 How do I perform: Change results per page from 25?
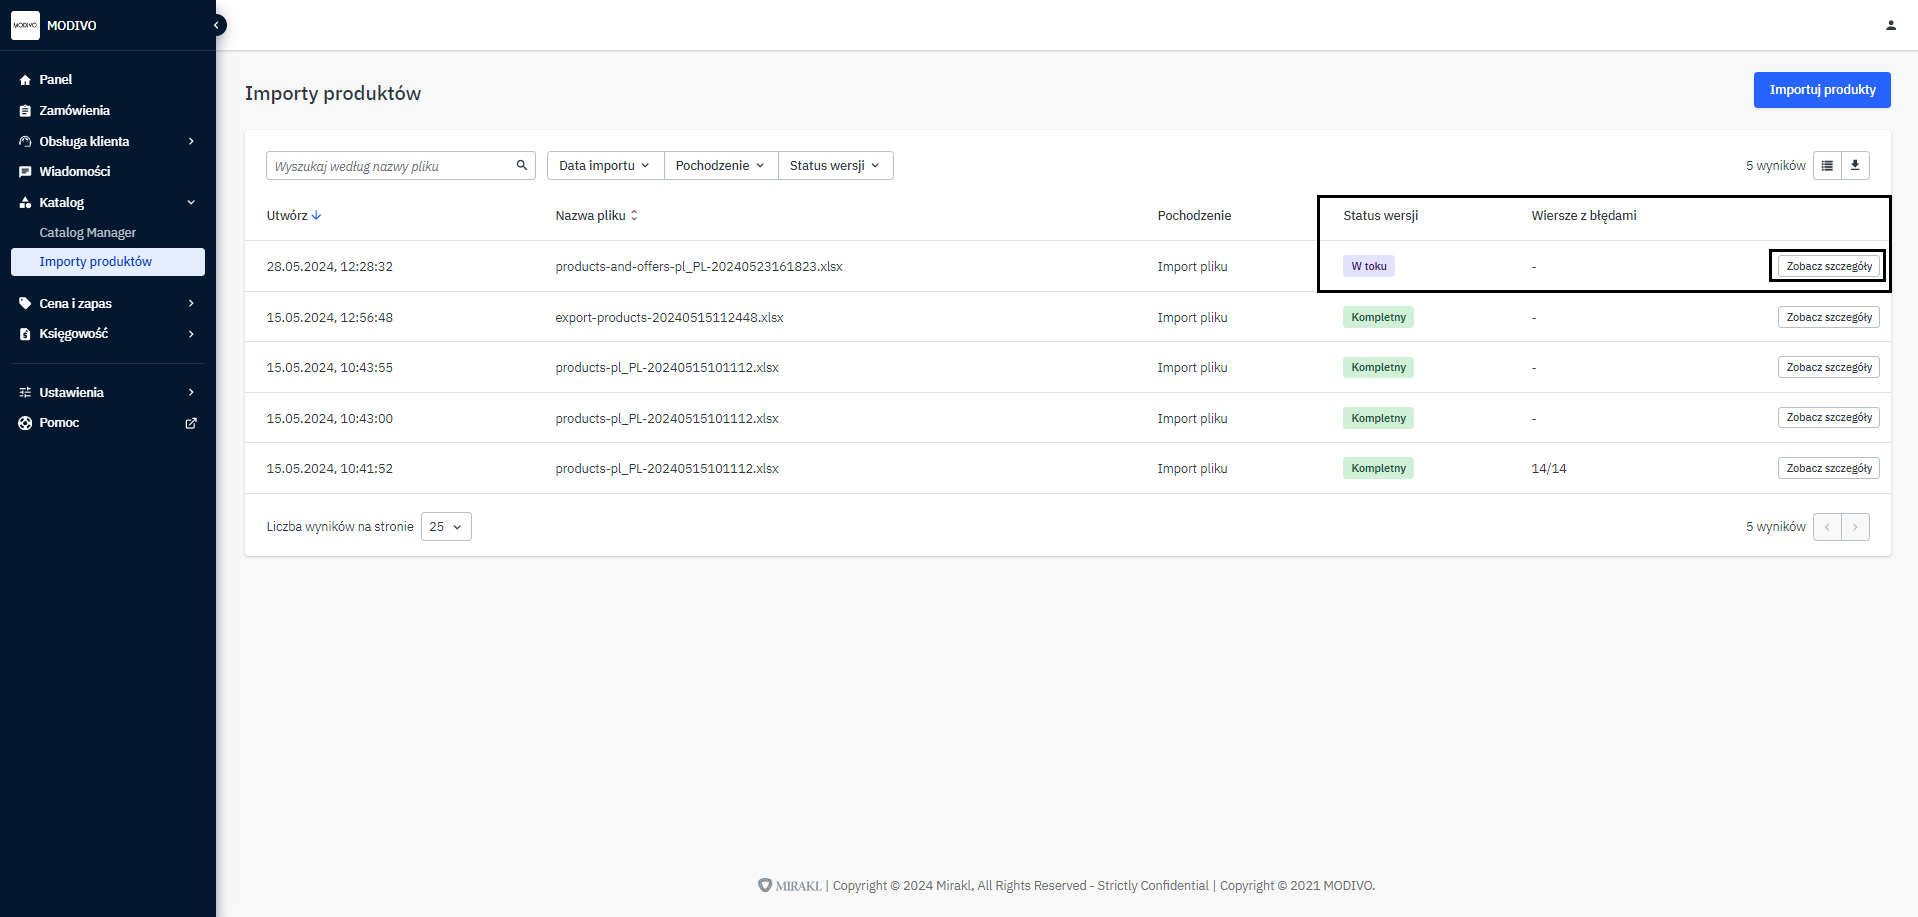tap(446, 527)
